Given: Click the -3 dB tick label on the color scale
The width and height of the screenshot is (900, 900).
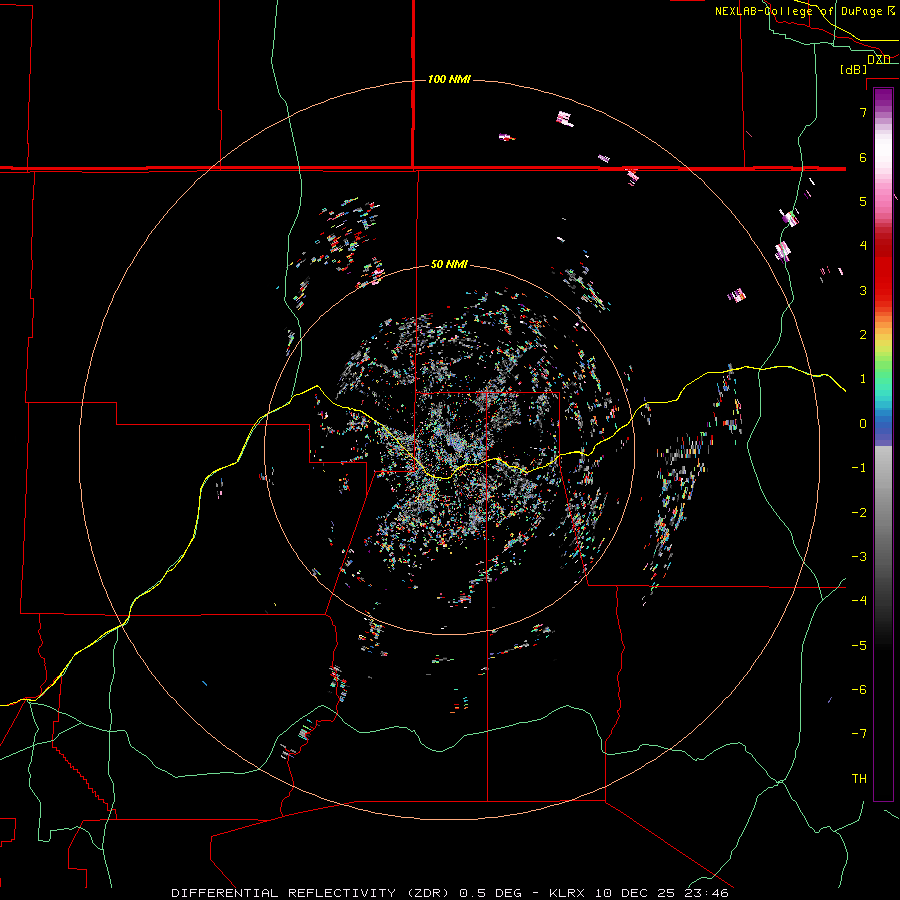Looking at the screenshot, I should click(859, 557).
